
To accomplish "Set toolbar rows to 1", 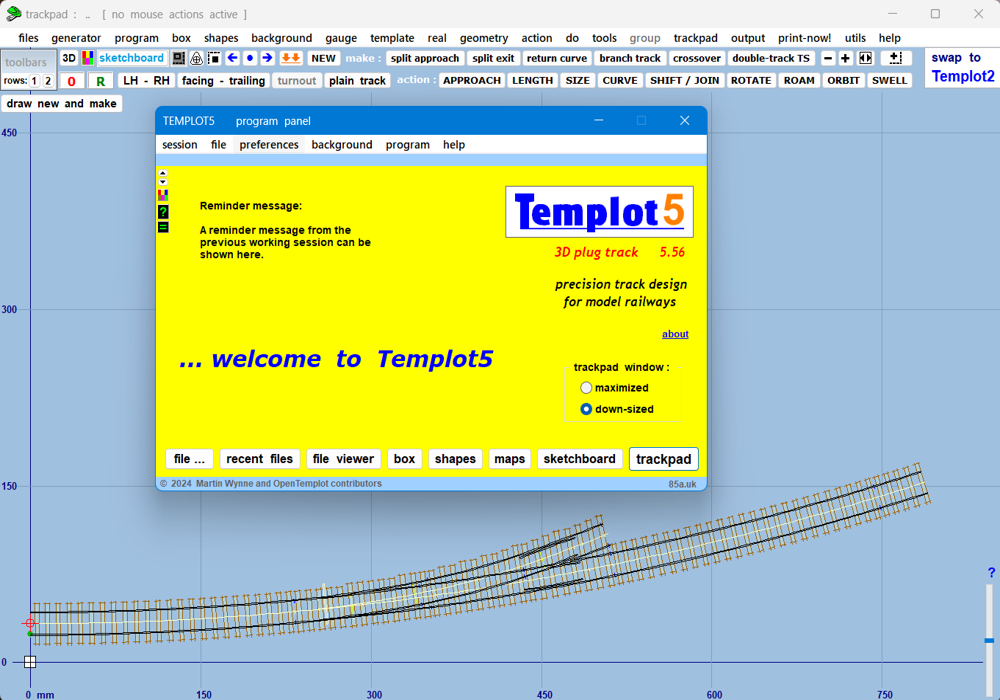I will [x=34, y=81].
